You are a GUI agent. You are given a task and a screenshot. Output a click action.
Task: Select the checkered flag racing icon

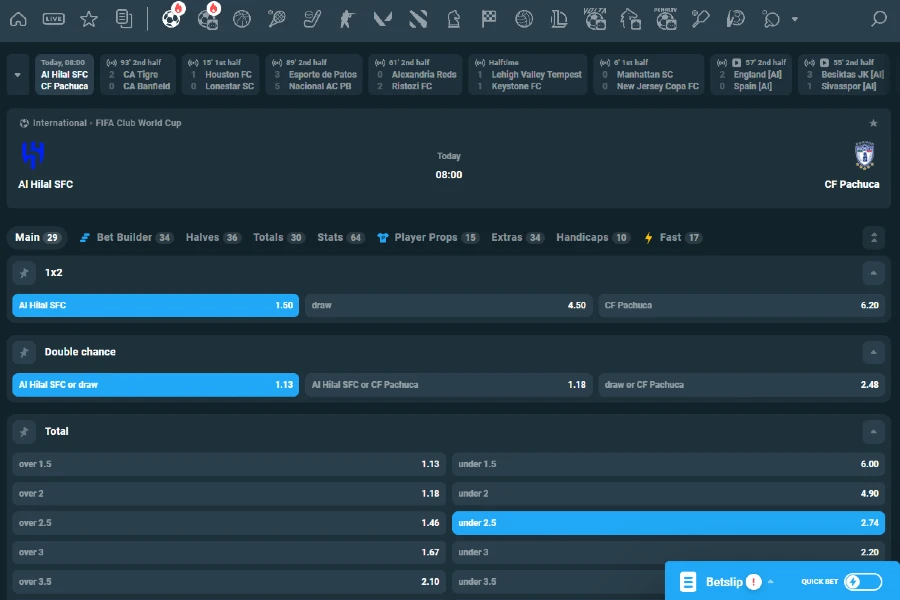488,19
